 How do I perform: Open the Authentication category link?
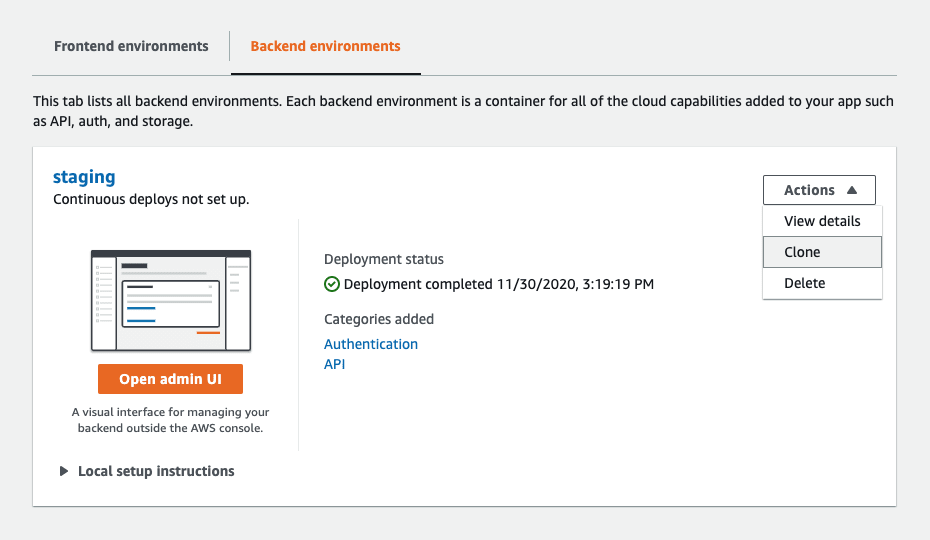[x=371, y=344]
